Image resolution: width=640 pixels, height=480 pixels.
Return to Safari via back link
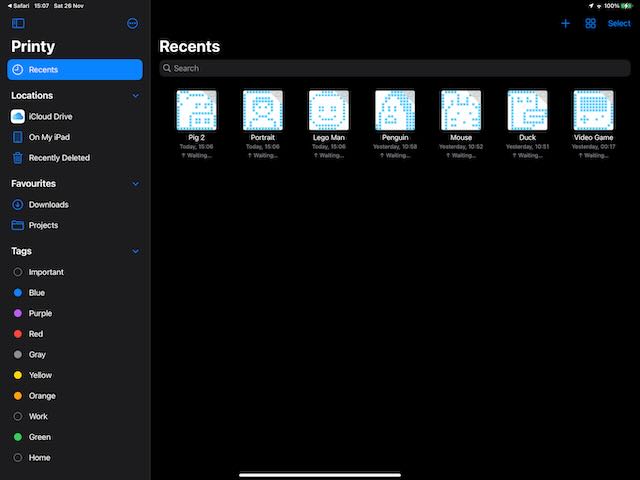pyautogui.click(x=18, y=6)
